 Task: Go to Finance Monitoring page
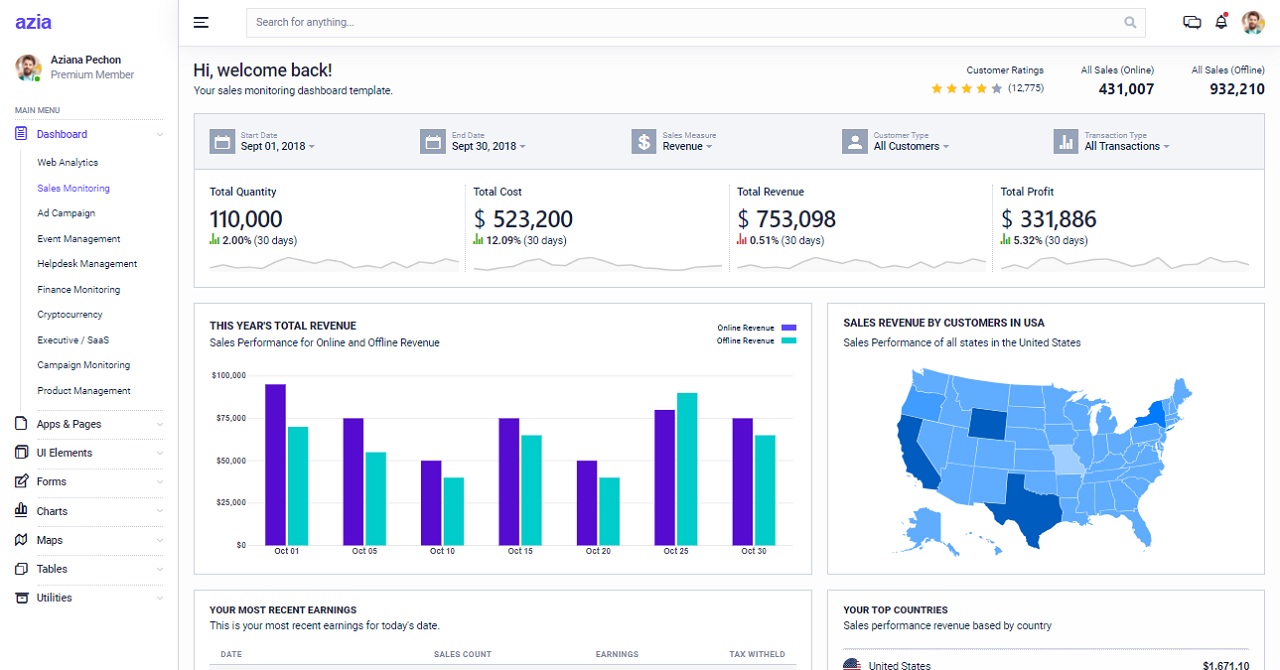79,290
